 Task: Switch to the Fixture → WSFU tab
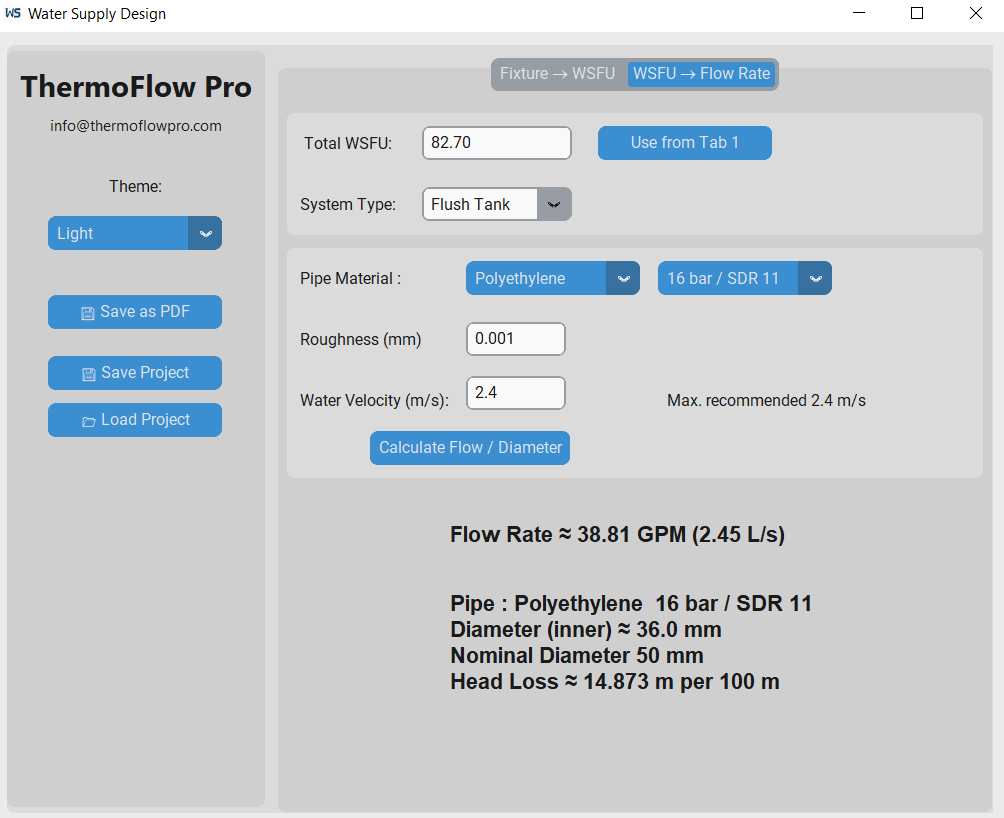point(557,74)
